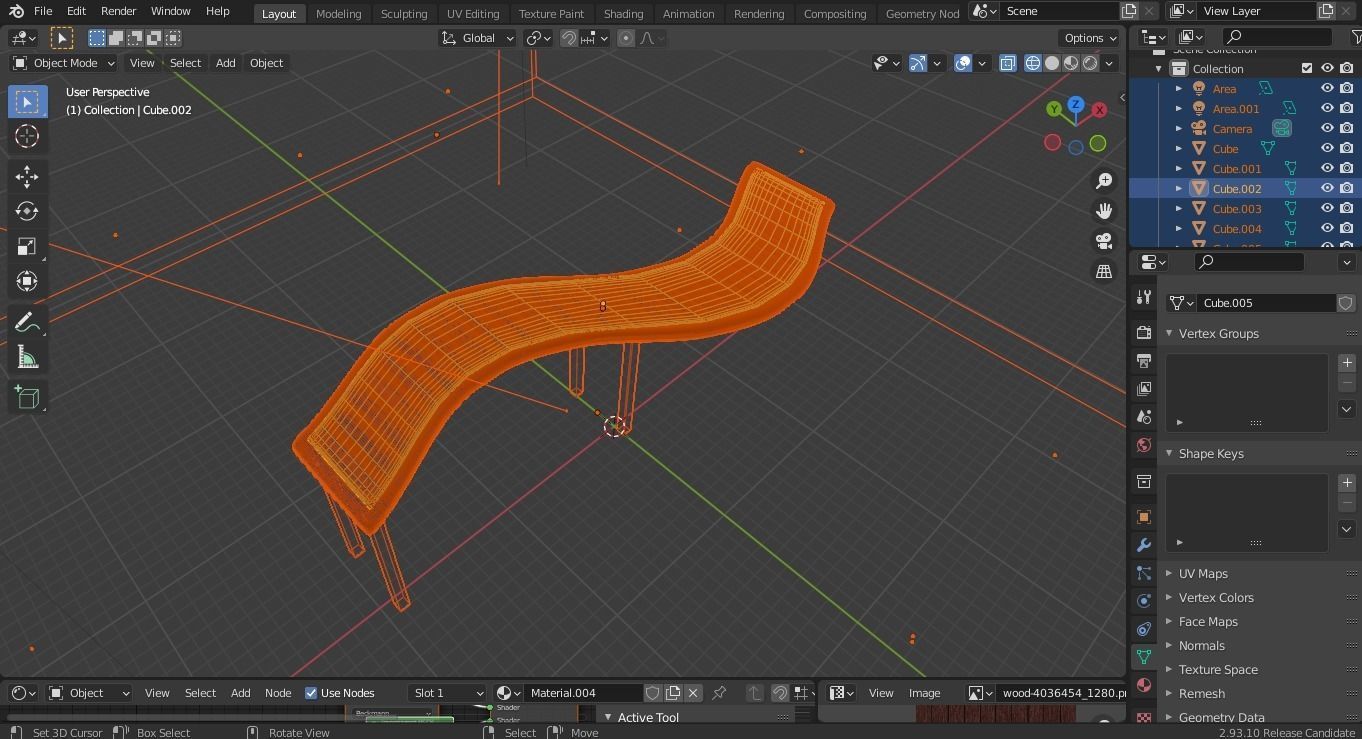Open the viewport Add menu
This screenshot has height=739, width=1362.
pos(225,63)
